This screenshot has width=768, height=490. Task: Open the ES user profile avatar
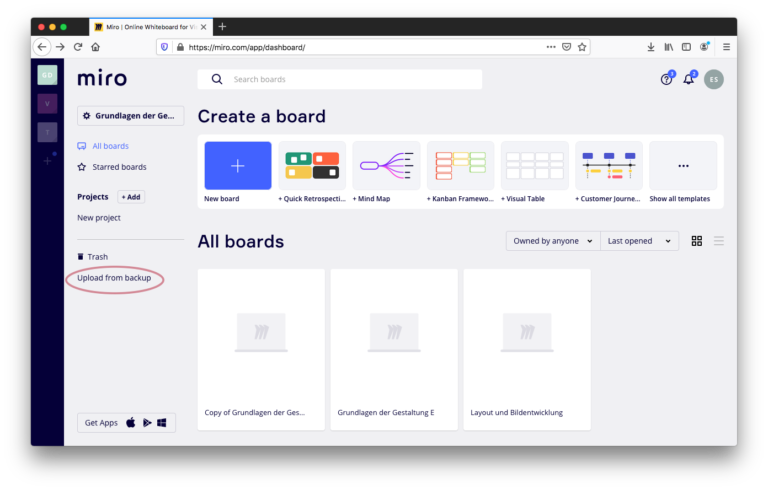[714, 79]
